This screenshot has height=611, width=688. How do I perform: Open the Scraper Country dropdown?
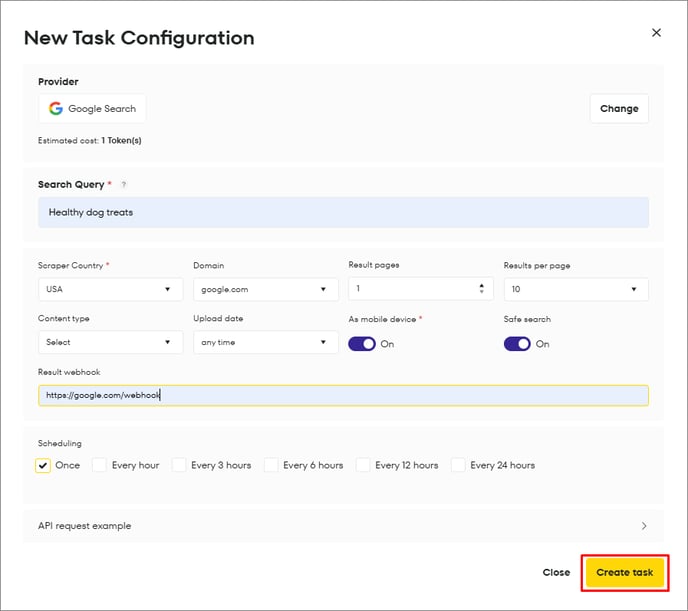click(111, 289)
